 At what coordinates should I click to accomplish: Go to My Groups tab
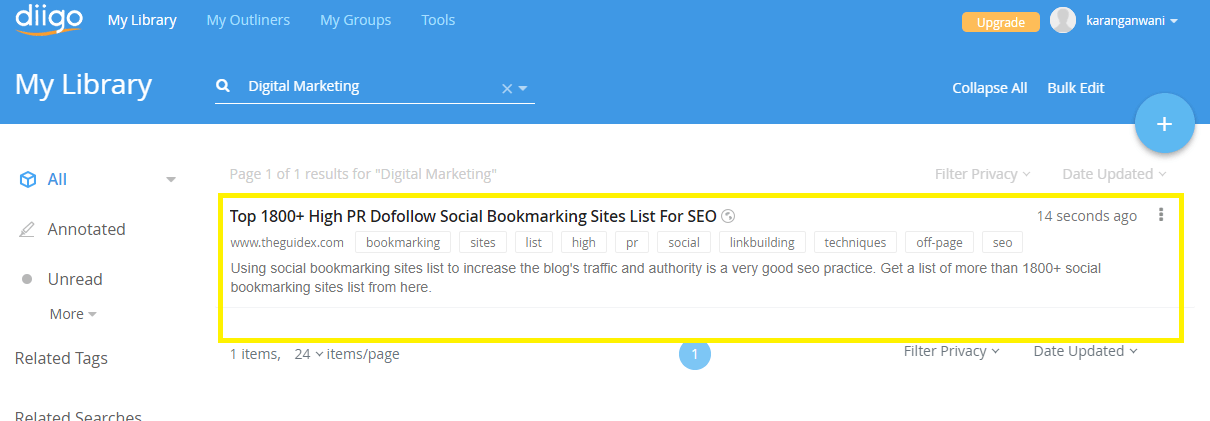point(355,20)
